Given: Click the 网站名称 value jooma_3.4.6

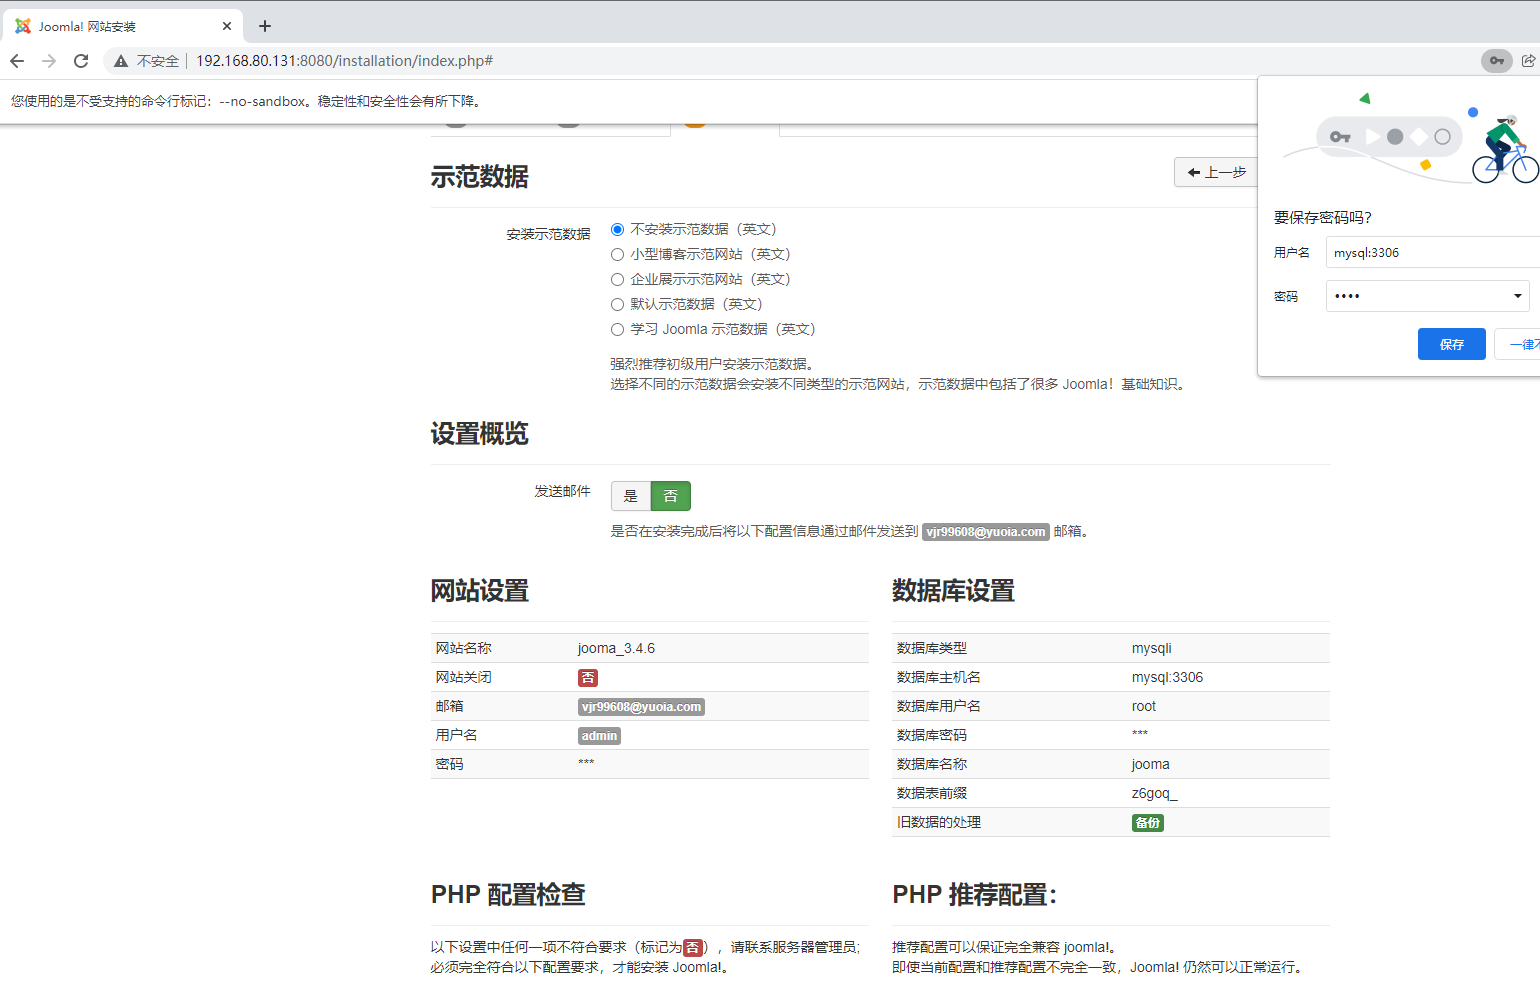Looking at the screenshot, I should click(x=616, y=648).
